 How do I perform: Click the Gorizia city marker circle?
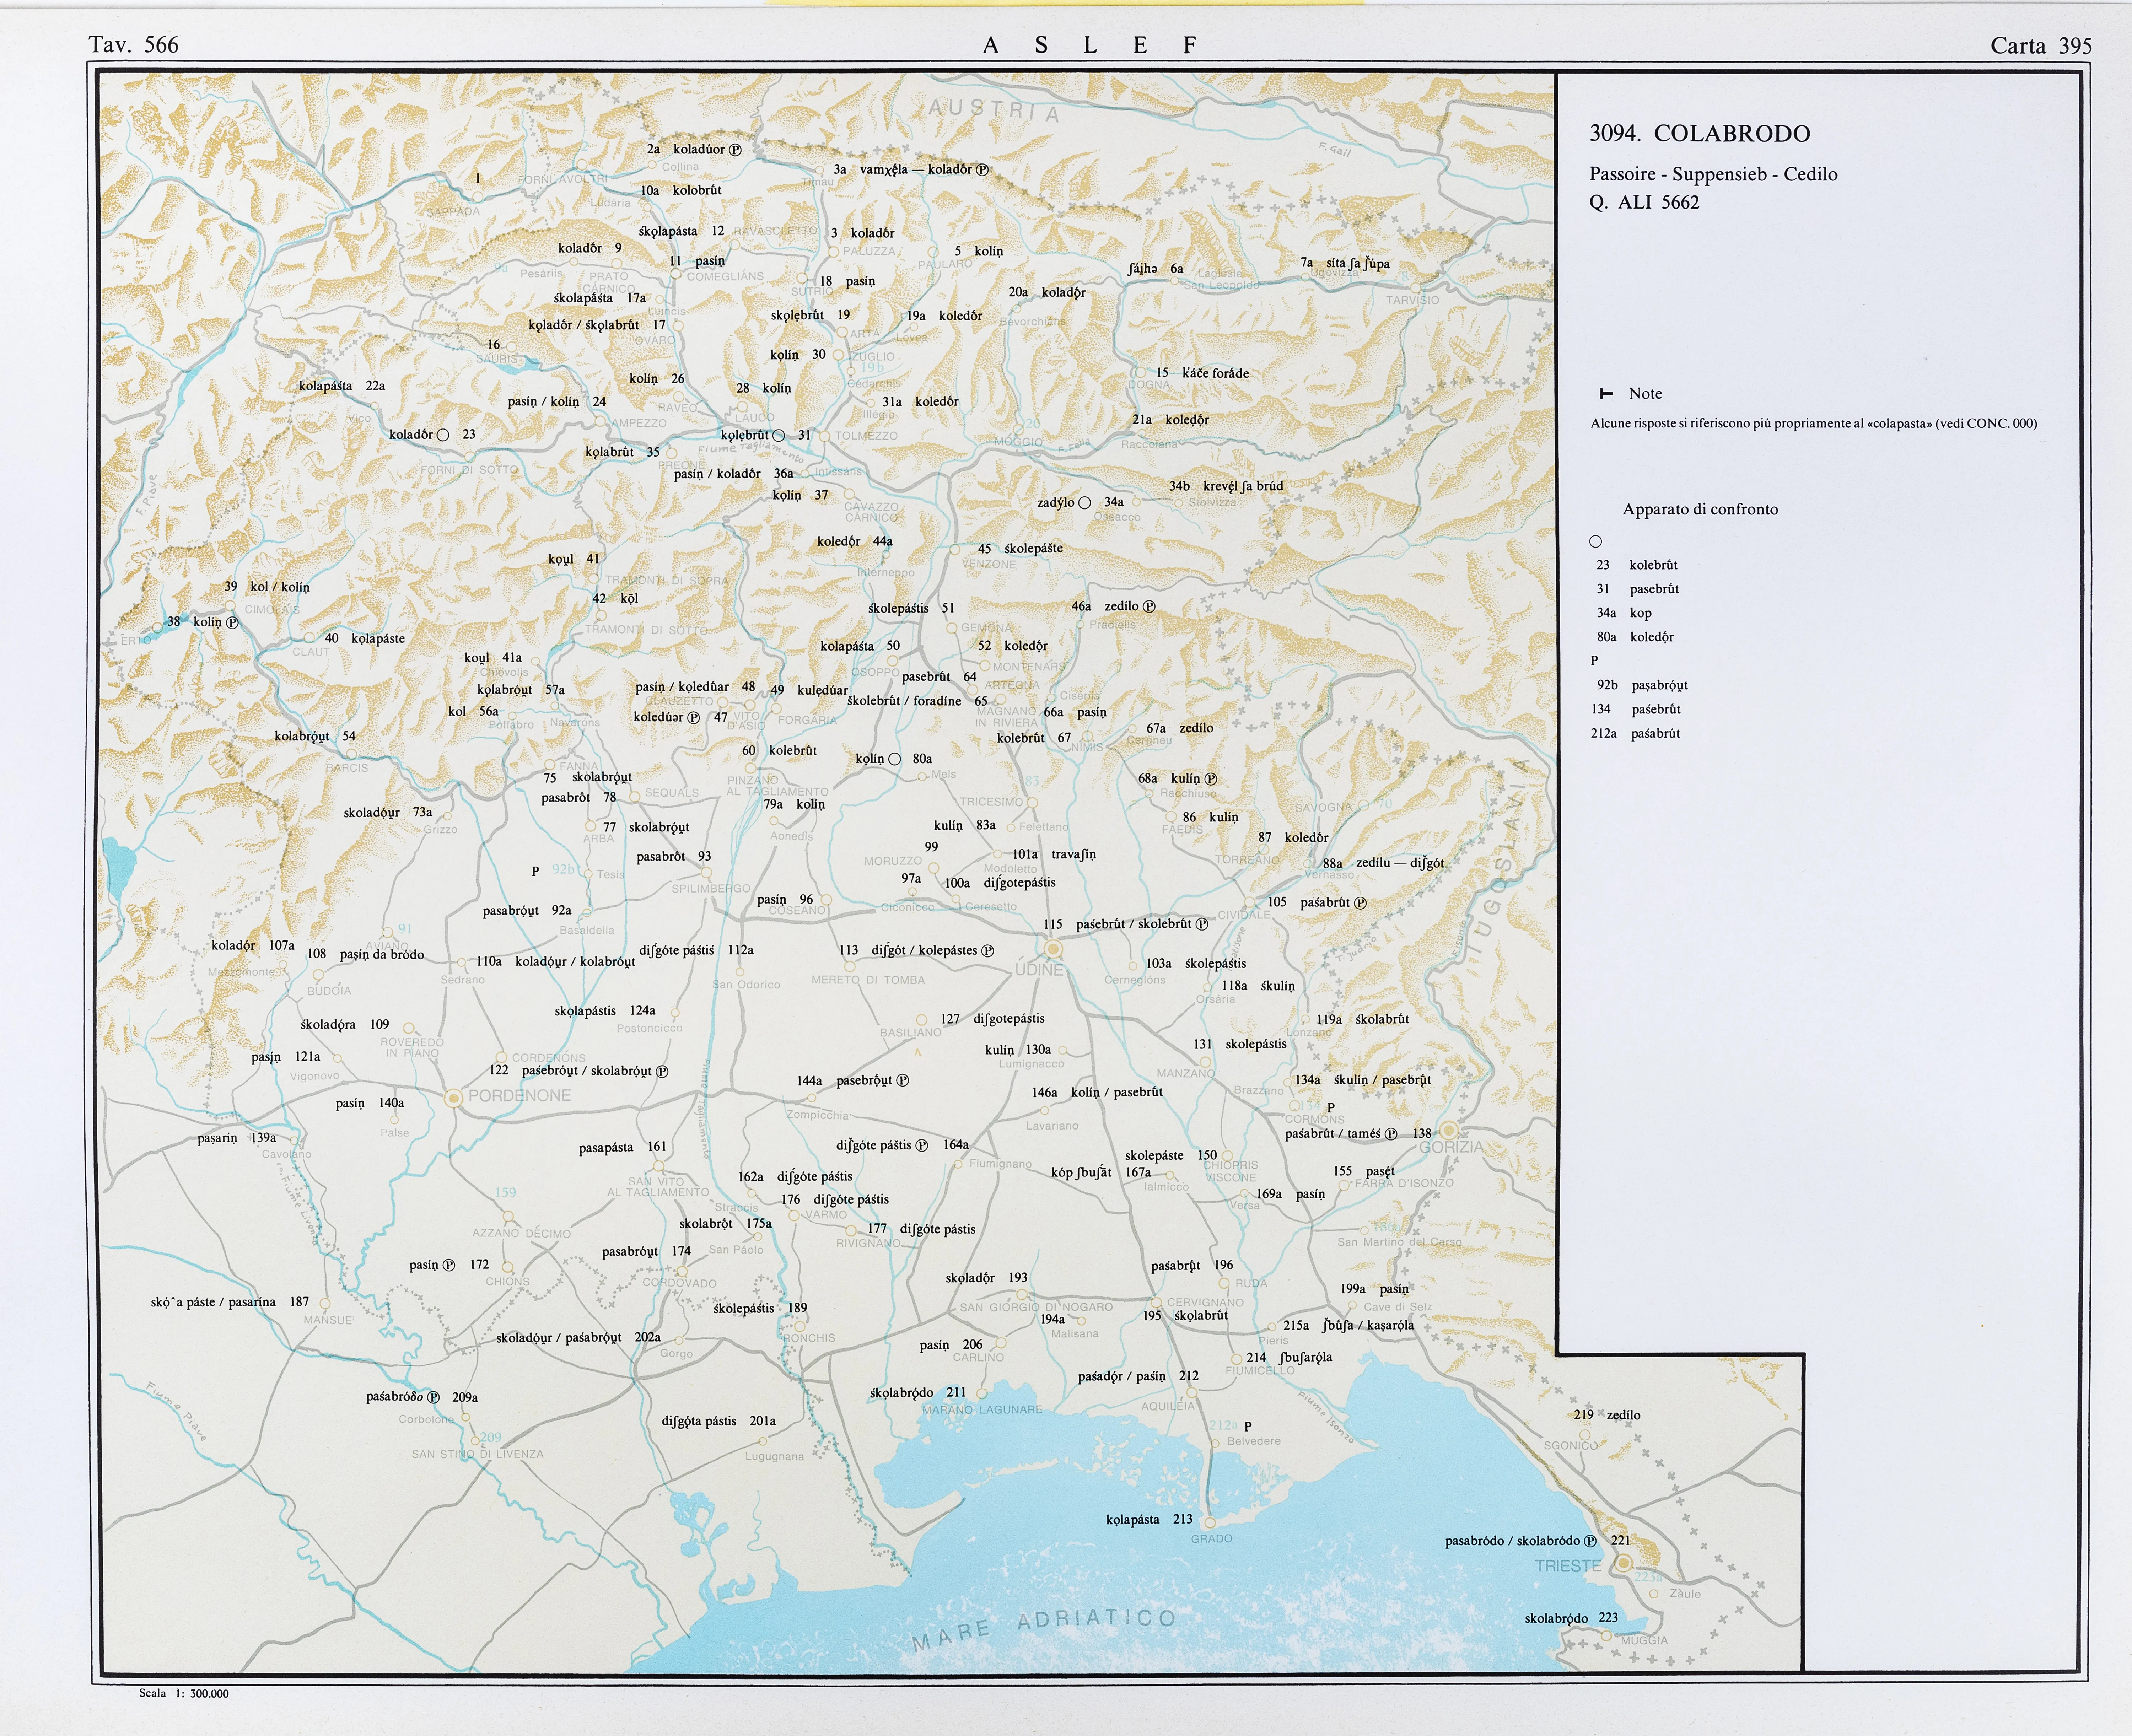pyautogui.click(x=1449, y=1131)
